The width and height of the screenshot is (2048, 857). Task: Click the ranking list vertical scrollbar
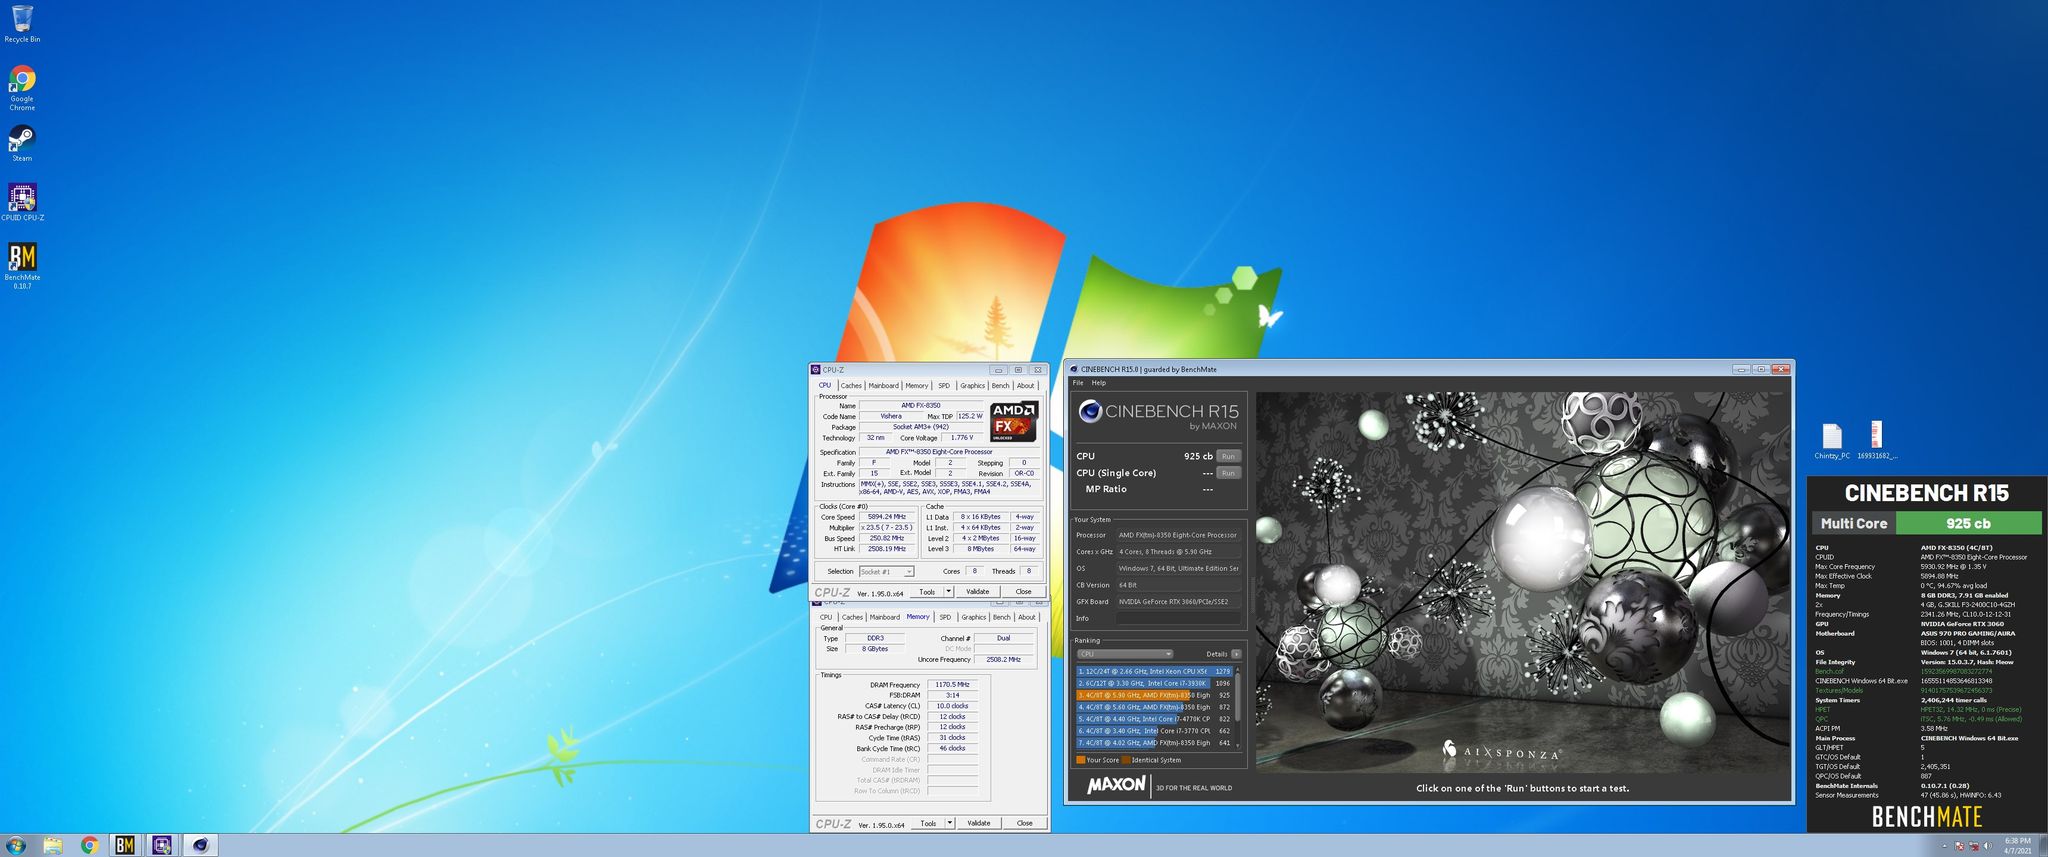coord(1238,707)
